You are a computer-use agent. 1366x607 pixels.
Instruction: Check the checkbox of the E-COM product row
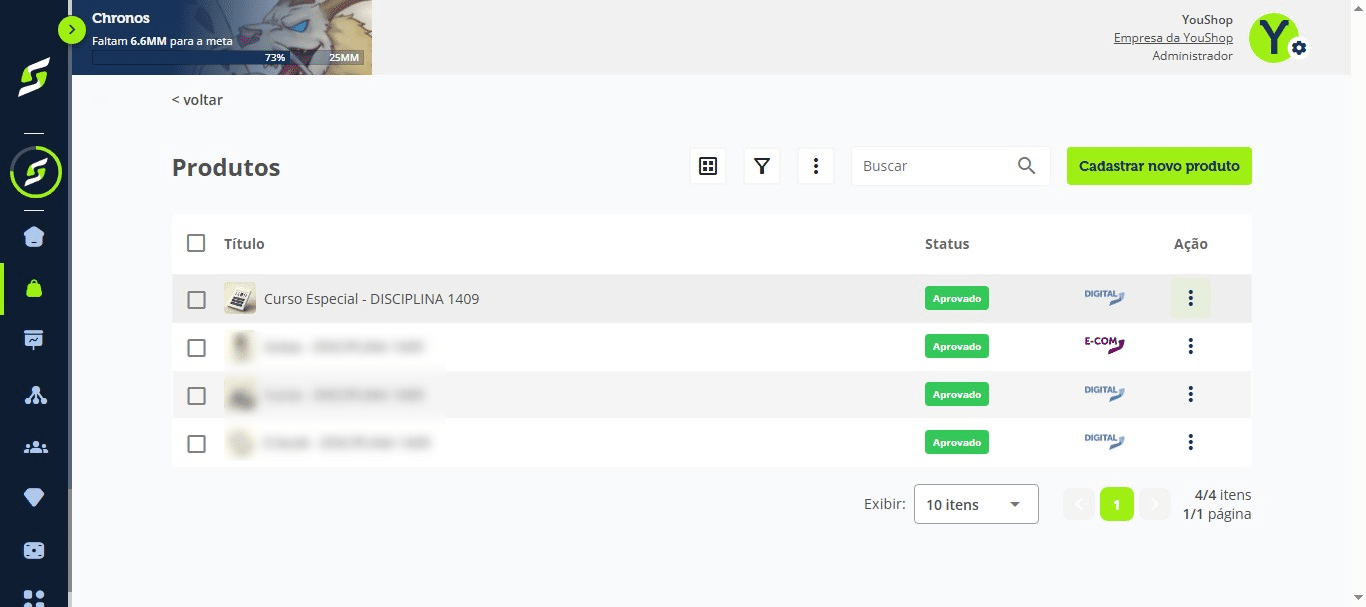(196, 347)
